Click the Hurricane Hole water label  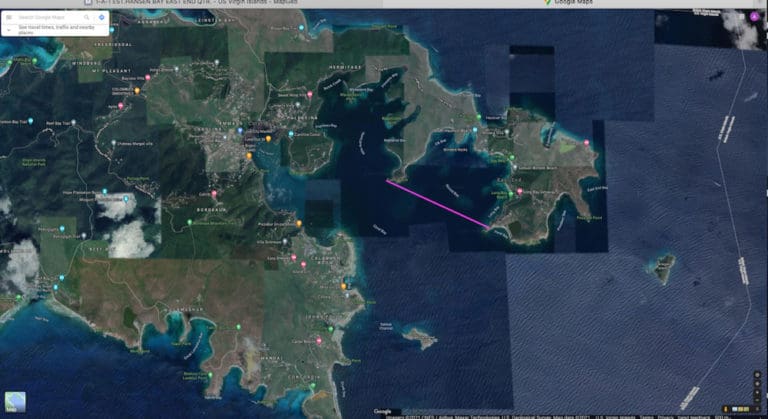coord(362,143)
